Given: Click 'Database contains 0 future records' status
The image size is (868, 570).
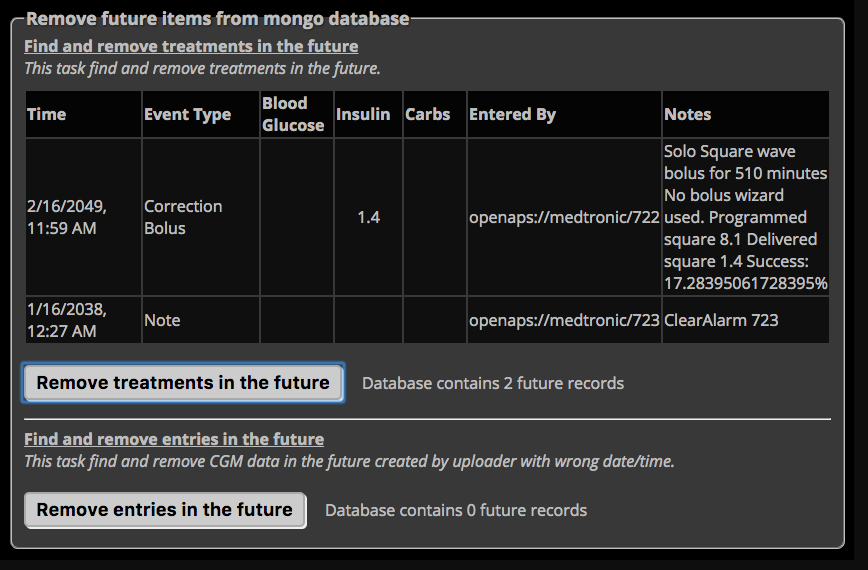Looking at the screenshot, I should click(x=456, y=510).
